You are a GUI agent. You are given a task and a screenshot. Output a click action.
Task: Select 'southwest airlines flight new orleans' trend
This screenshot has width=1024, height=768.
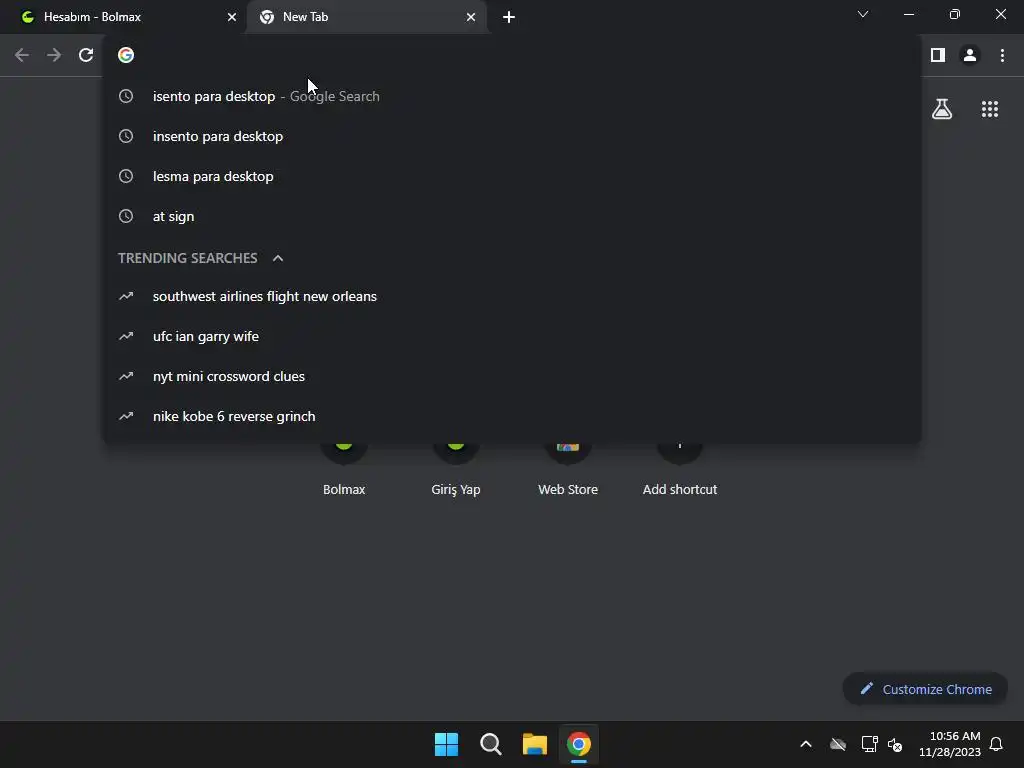pyautogui.click(x=512, y=296)
